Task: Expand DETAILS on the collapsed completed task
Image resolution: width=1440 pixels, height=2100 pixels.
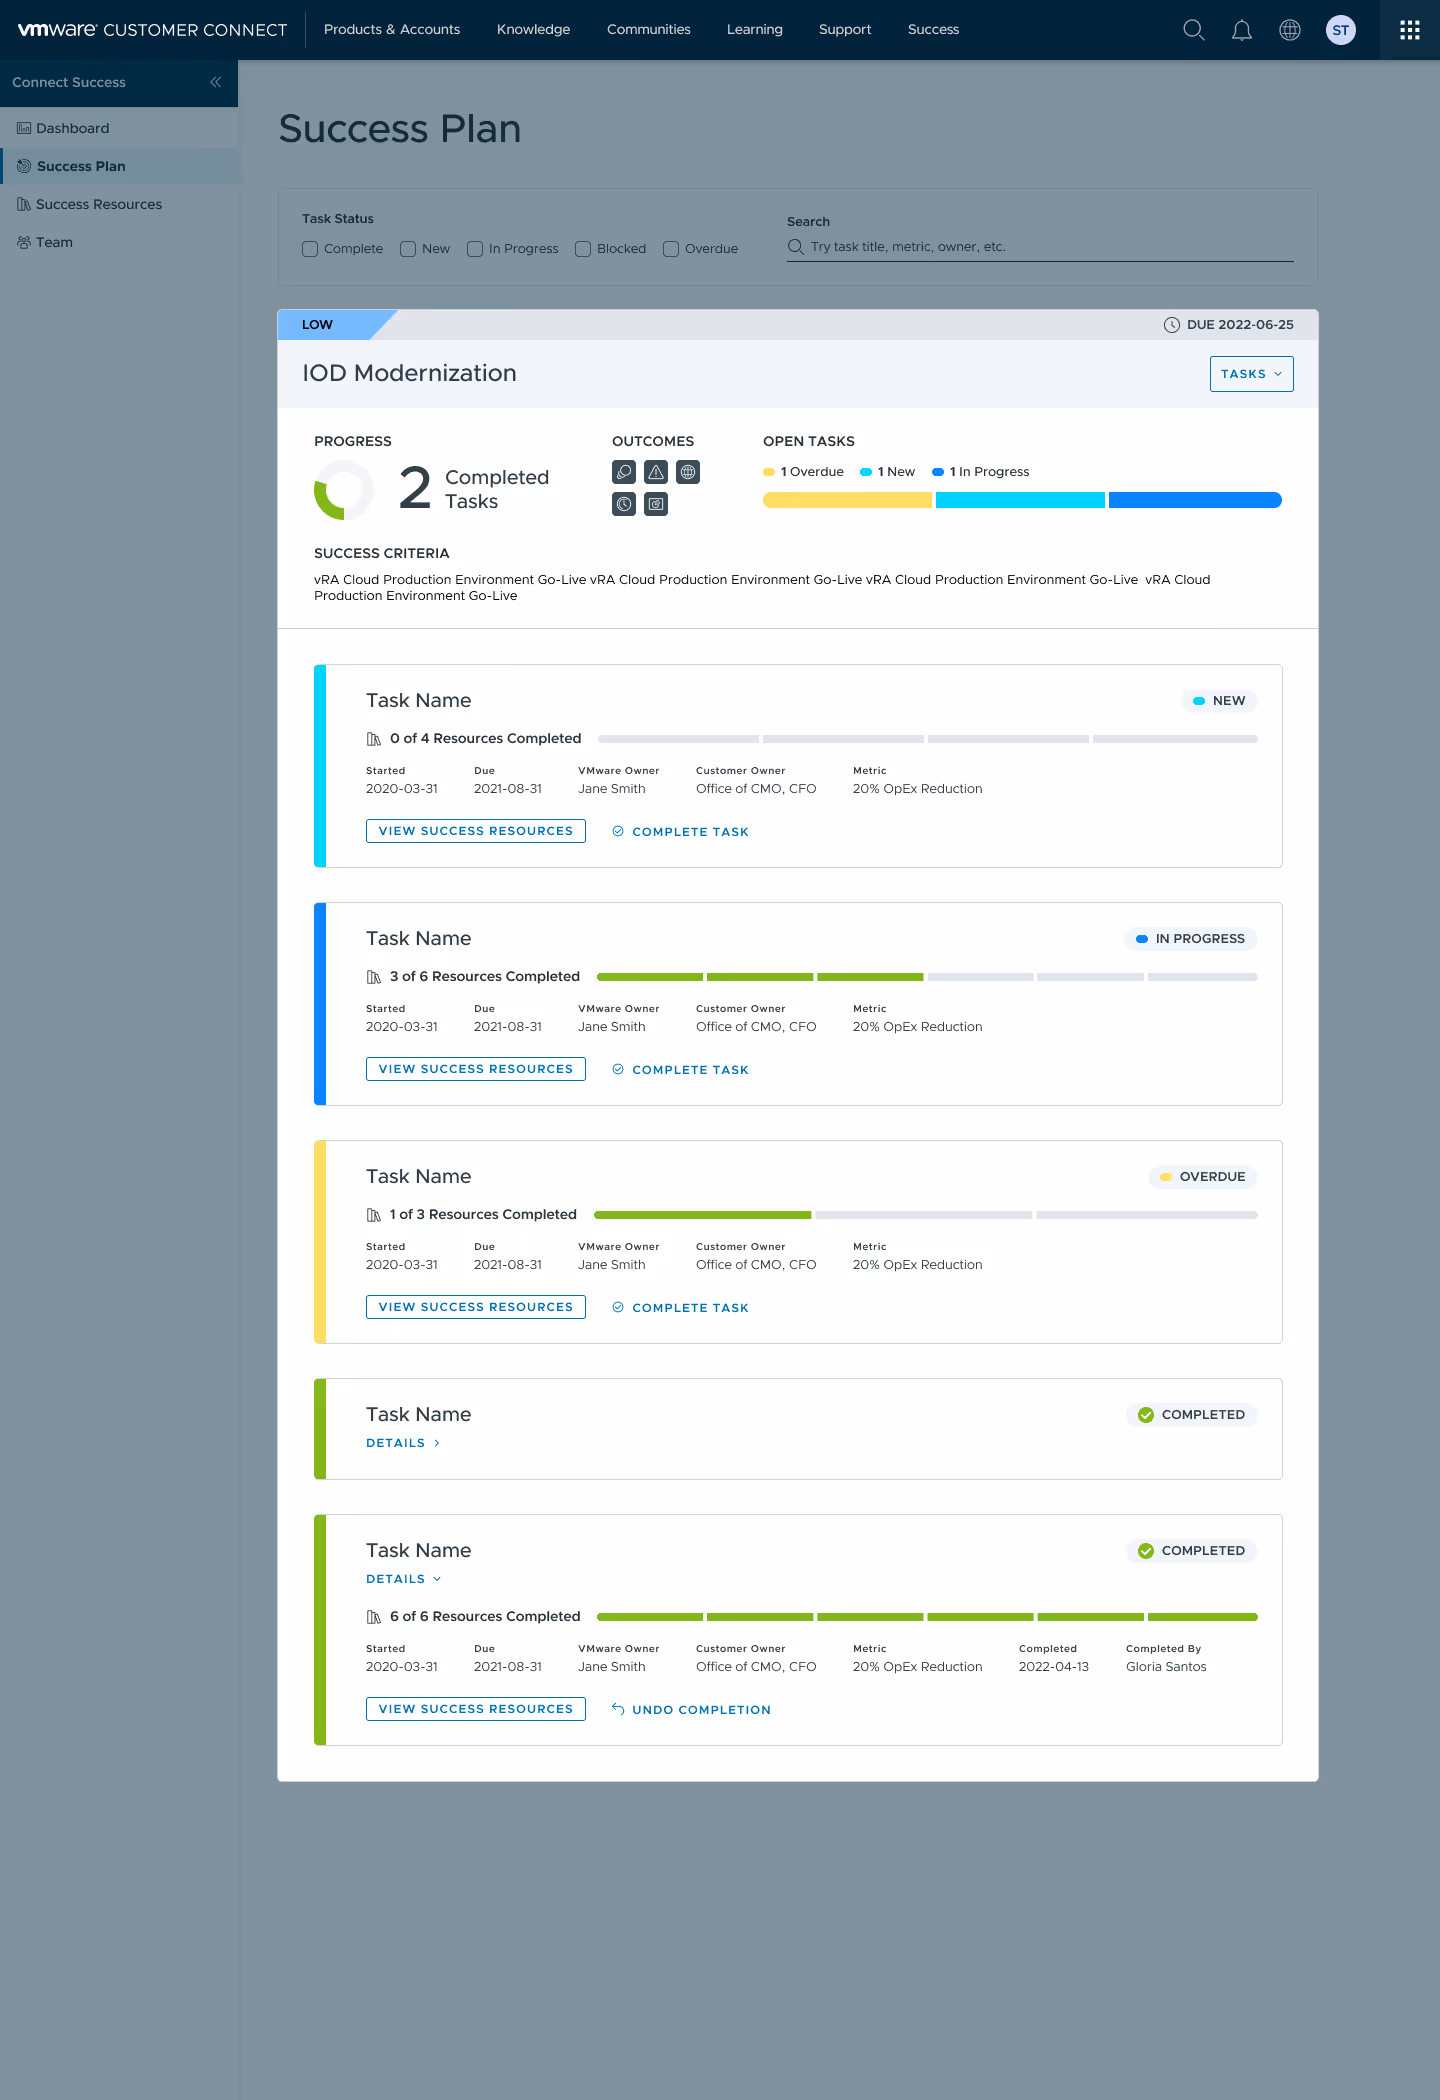Action: pos(403,1443)
